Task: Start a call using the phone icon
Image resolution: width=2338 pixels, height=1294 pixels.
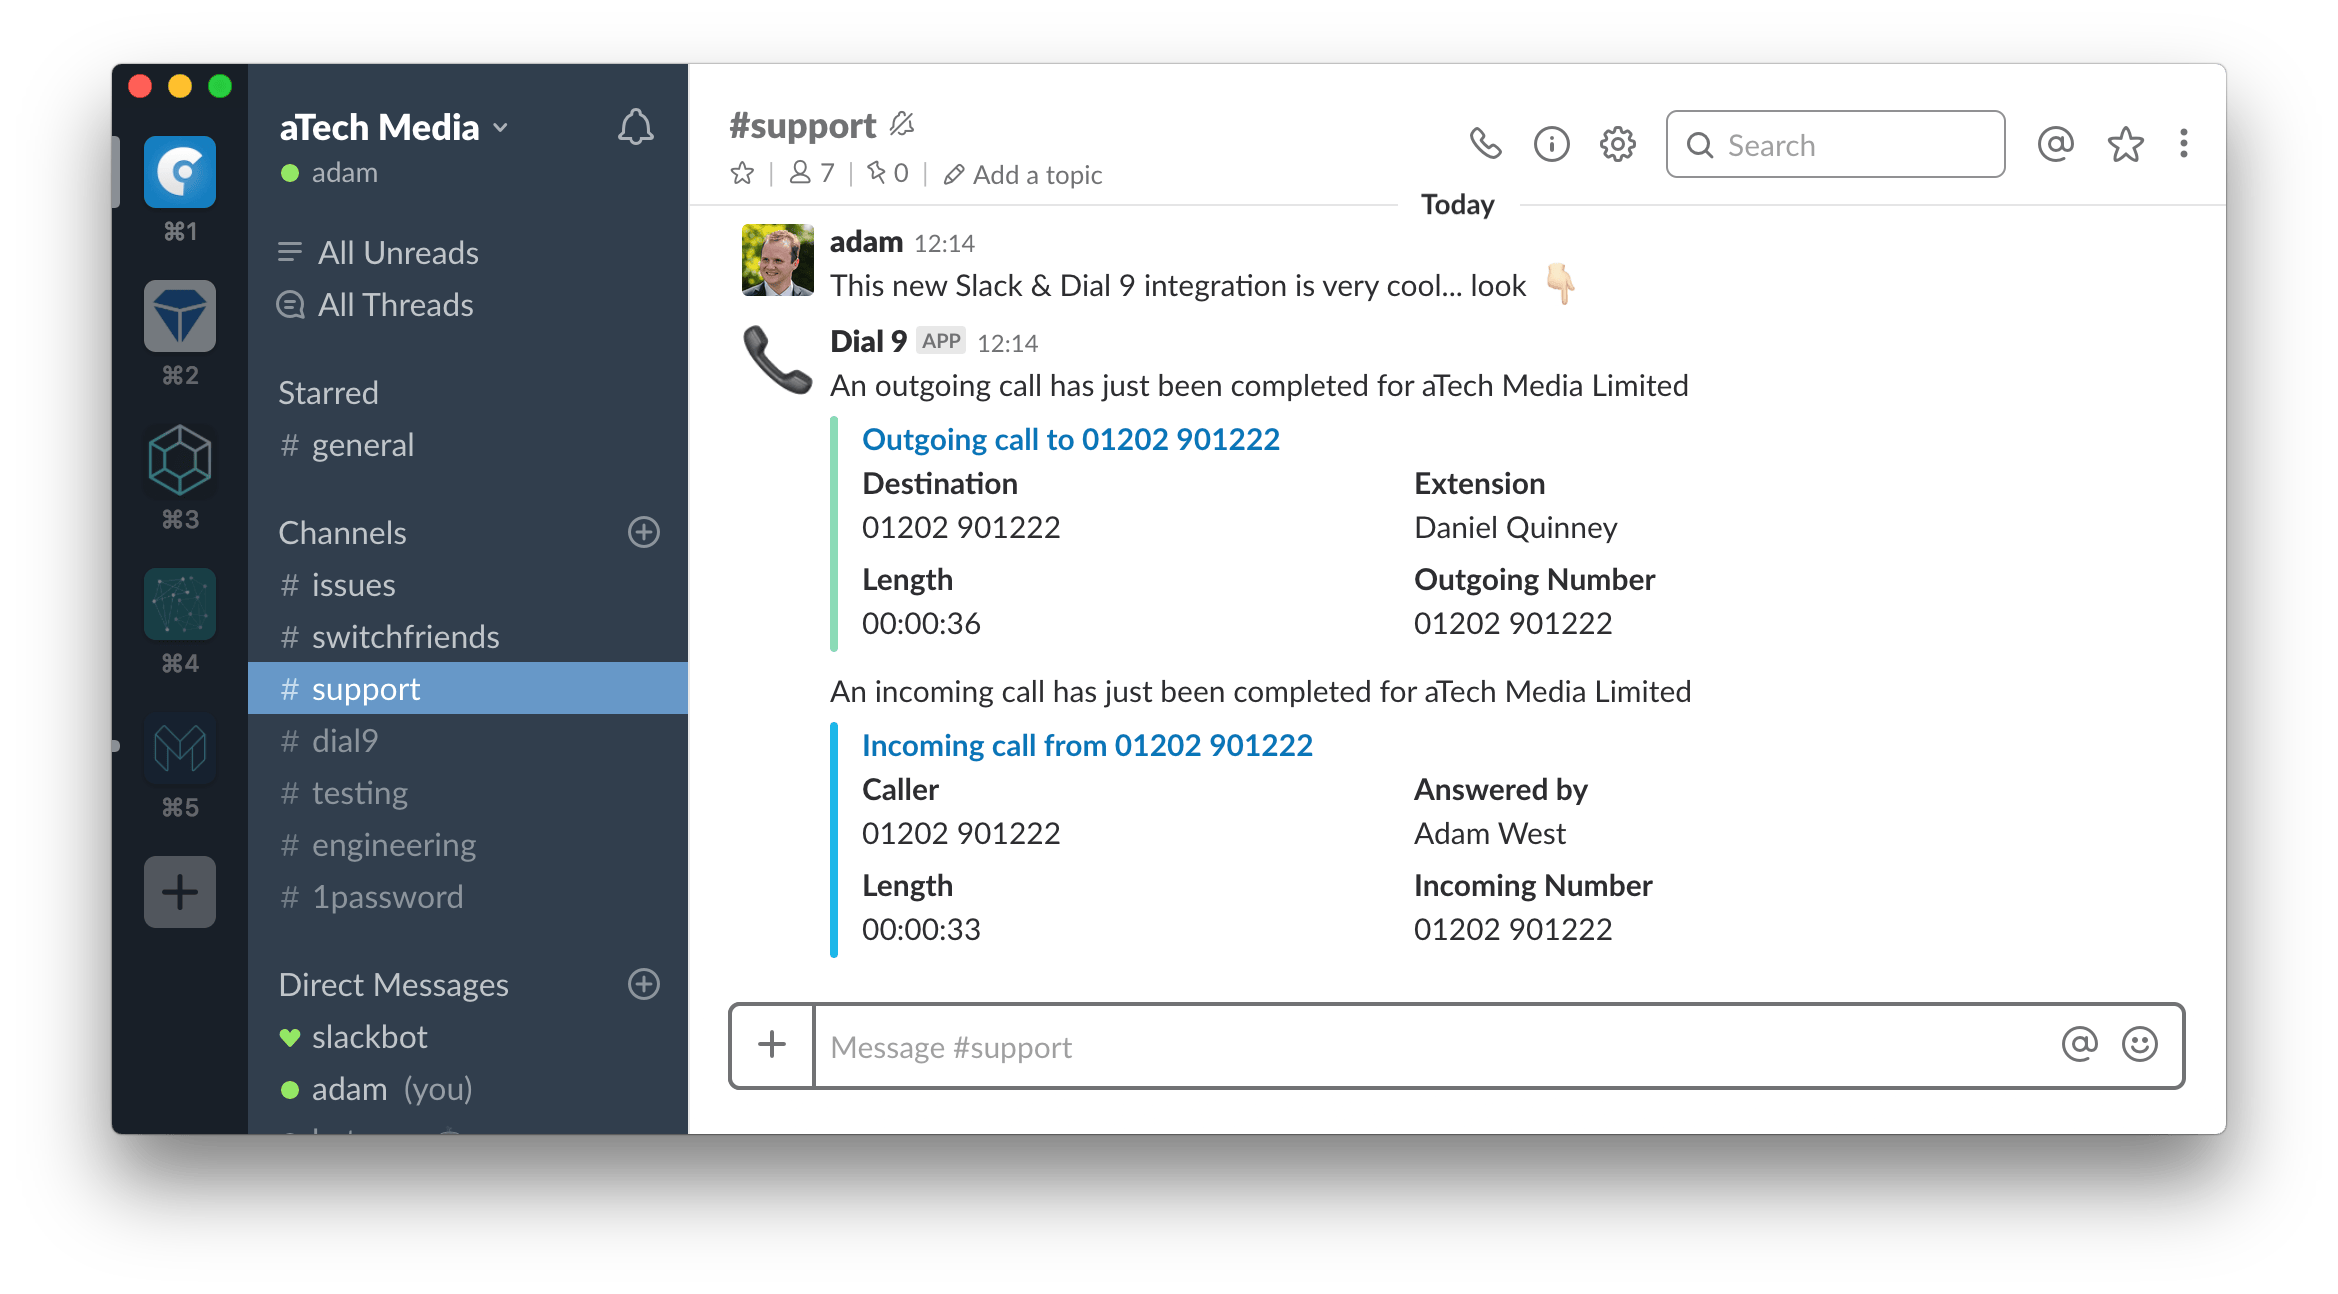Action: [x=1486, y=144]
